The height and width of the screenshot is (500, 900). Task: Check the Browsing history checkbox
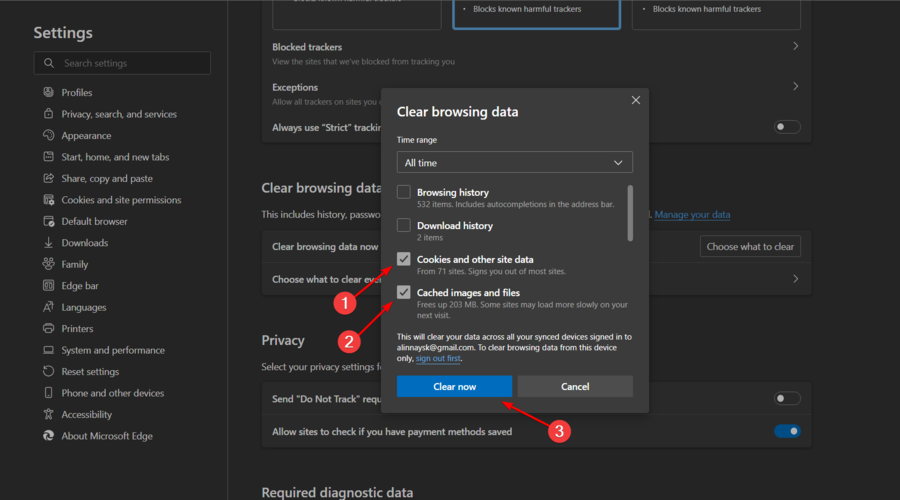tap(404, 192)
